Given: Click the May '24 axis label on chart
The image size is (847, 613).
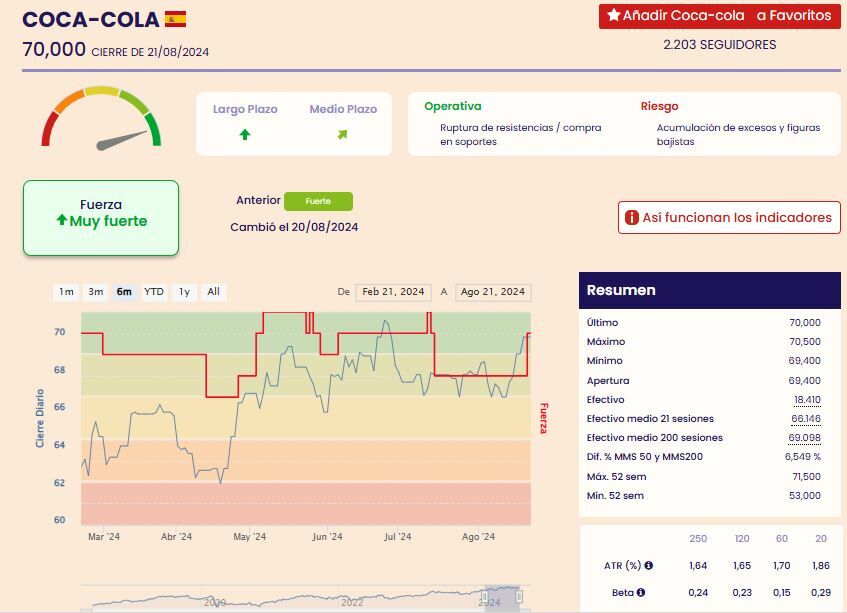Looking at the screenshot, I should [250, 537].
